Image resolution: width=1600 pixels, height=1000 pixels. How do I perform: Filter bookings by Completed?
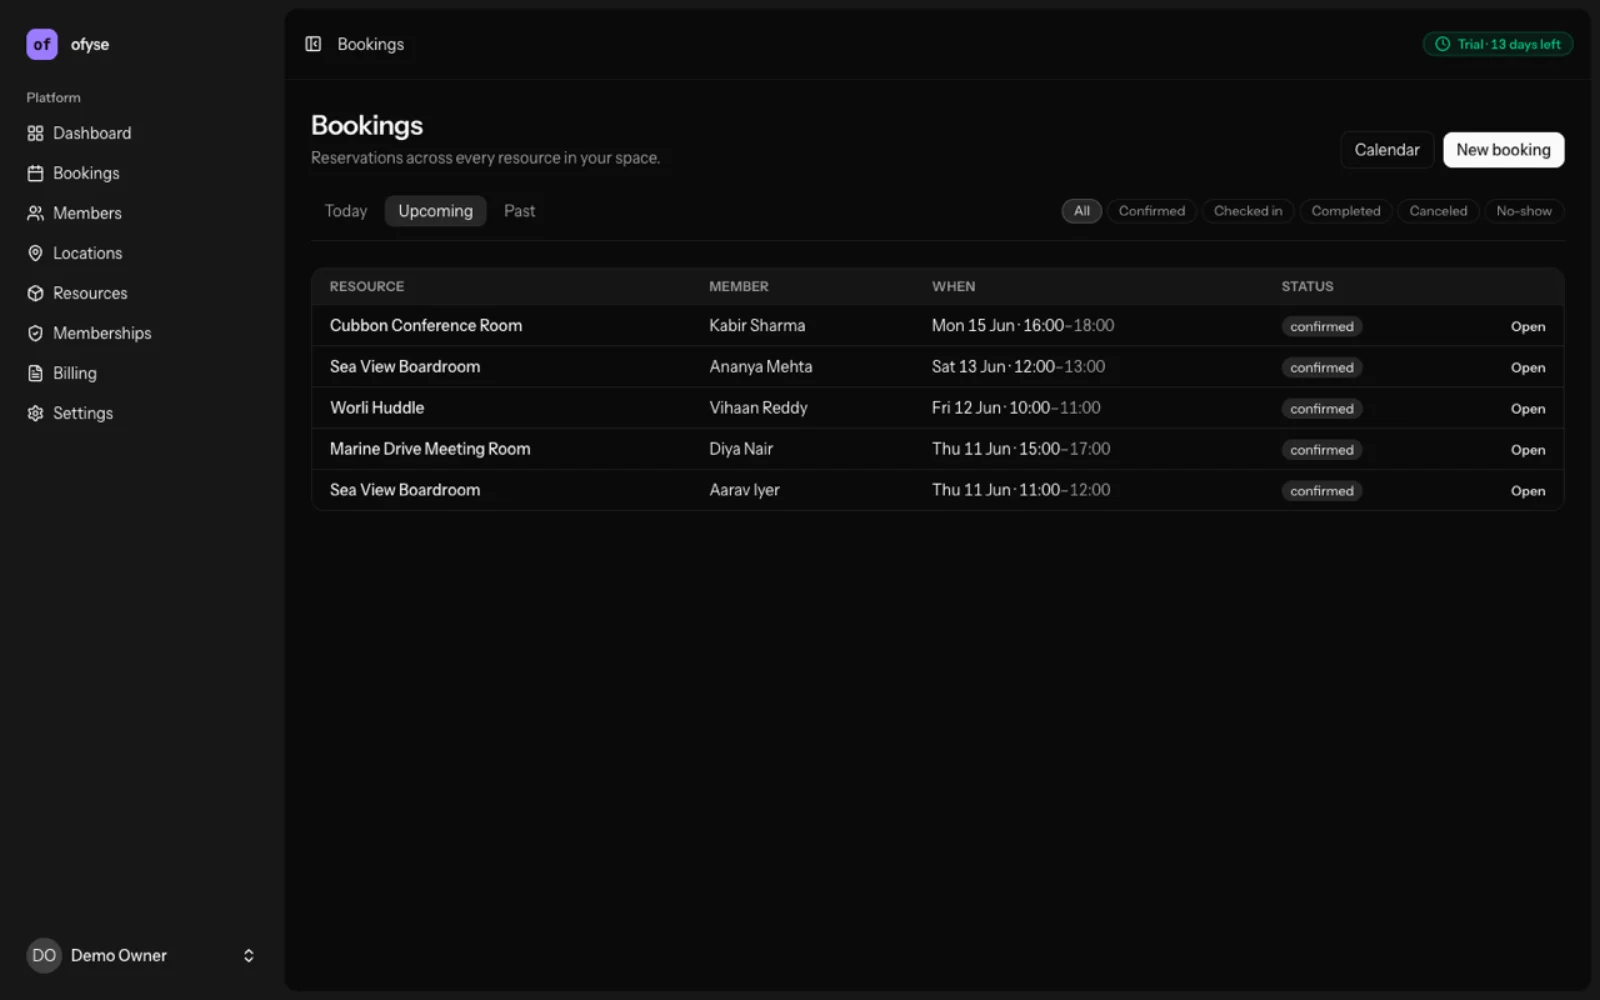click(x=1345, y=211)
